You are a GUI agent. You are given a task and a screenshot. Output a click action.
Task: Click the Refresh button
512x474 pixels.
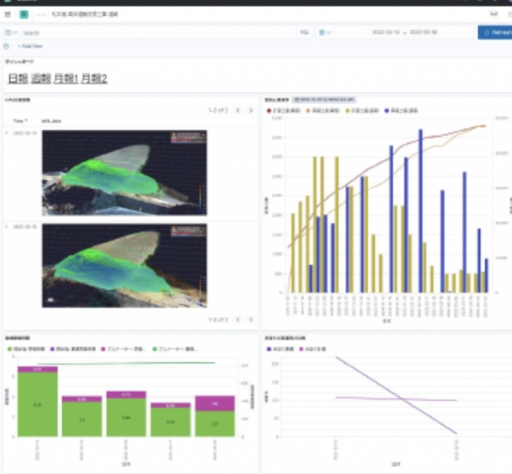(x=495, y=32)
